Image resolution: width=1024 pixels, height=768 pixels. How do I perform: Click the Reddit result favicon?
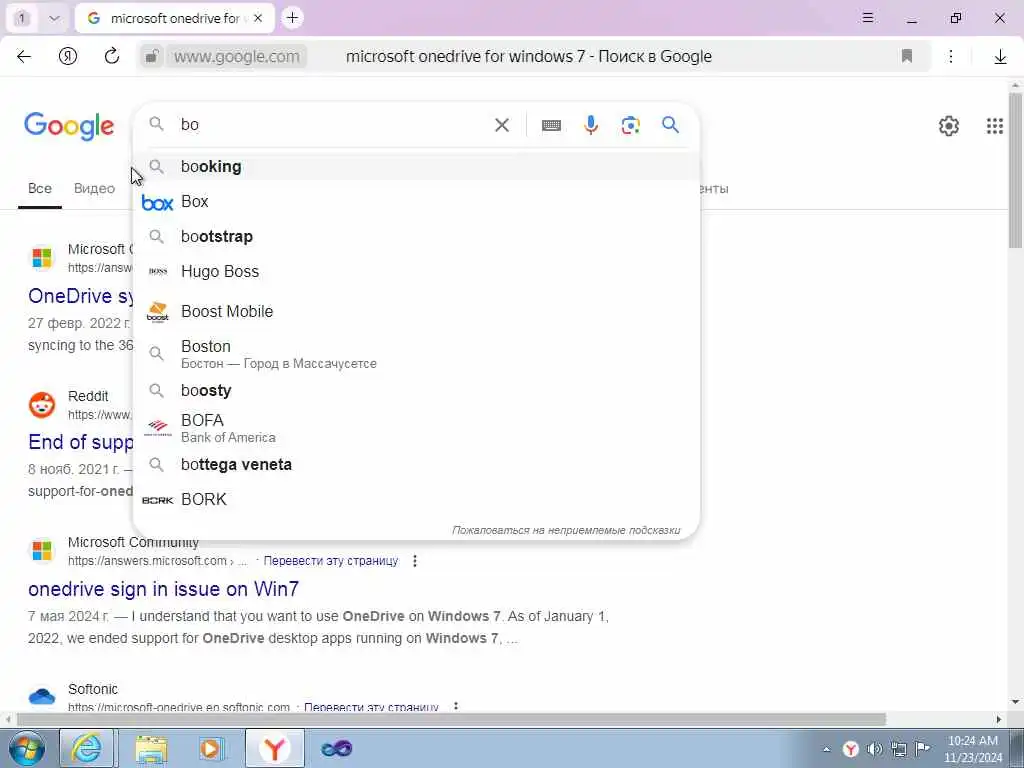42,405
